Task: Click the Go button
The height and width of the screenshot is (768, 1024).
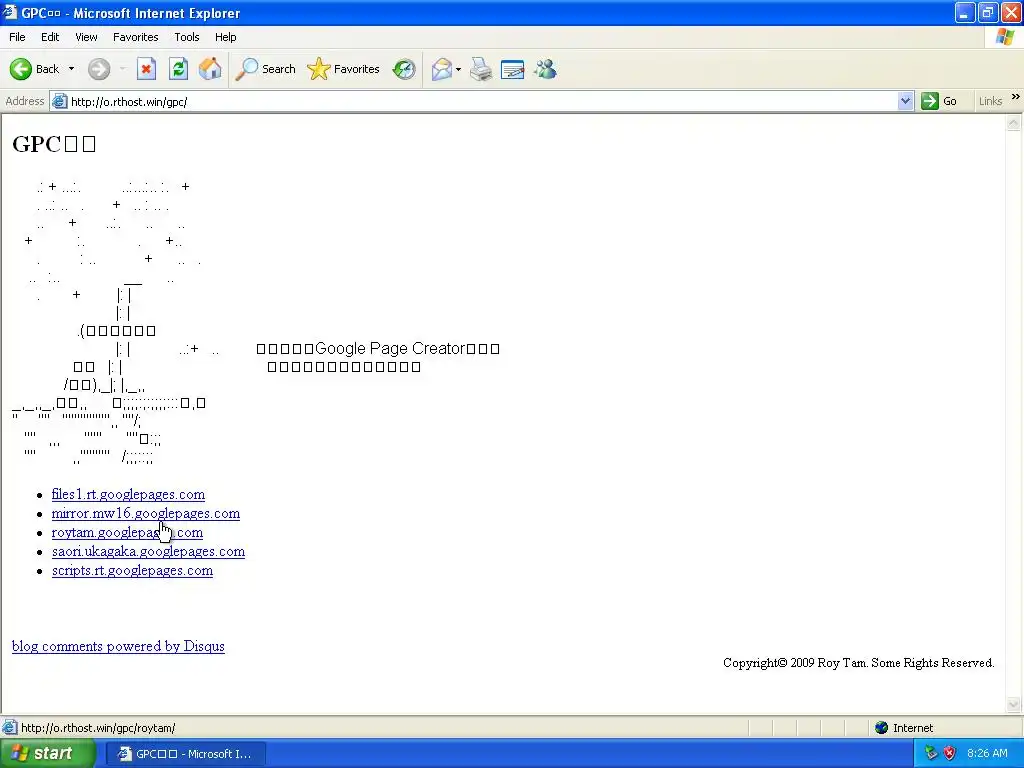Action: point(939,101)
